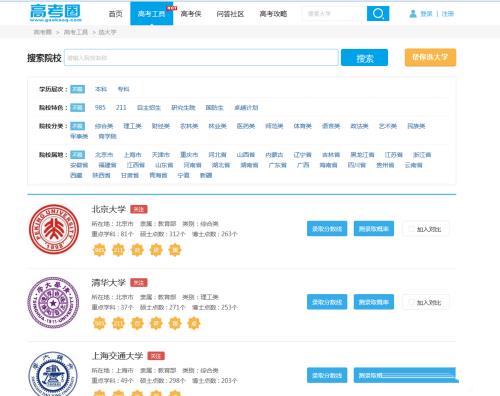The height and width of the screenshot is (396, 500).
Task: Click the 985 badge under 北京大学
Action: click(x=99, y=250)
